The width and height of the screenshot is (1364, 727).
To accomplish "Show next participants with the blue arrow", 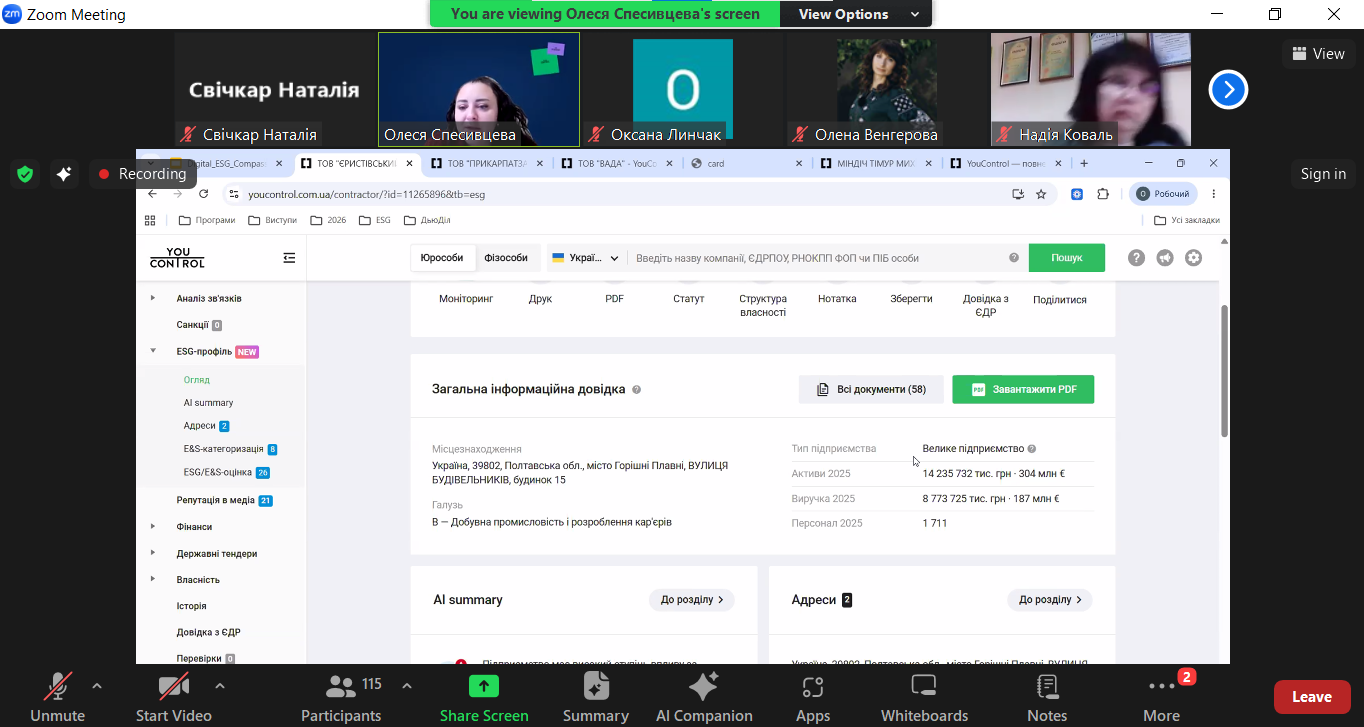I will [x=1228, y=90].
